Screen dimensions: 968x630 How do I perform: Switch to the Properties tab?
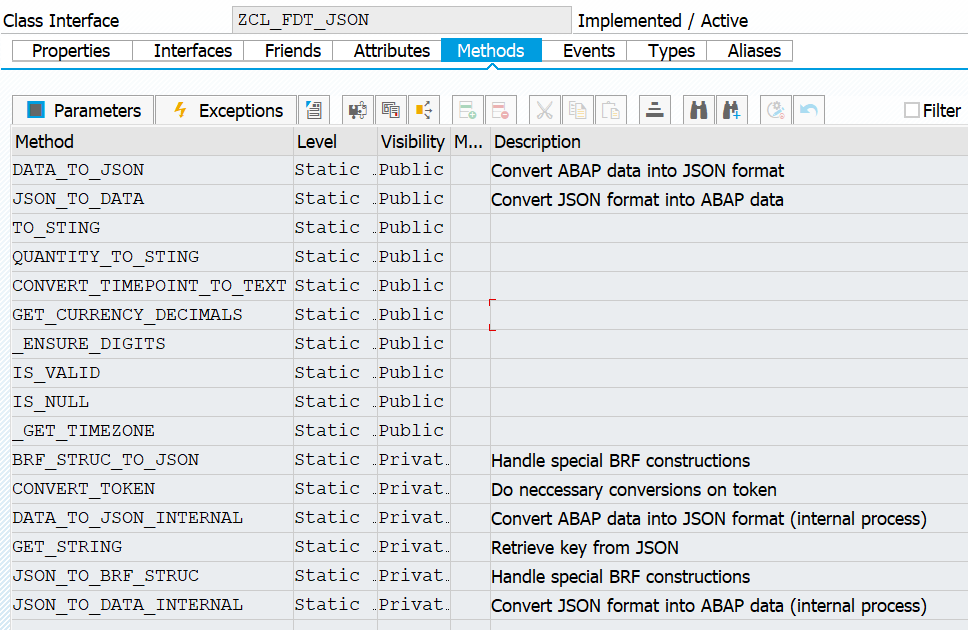pos(72,51)
